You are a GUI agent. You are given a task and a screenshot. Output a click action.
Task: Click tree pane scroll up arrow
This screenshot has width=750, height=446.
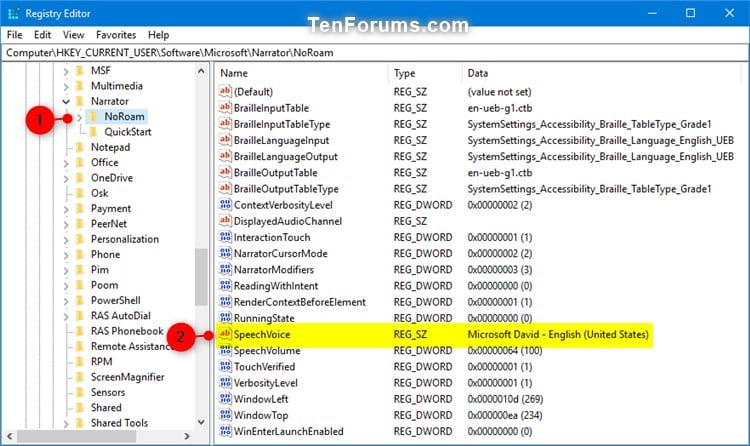pos(201,71)
